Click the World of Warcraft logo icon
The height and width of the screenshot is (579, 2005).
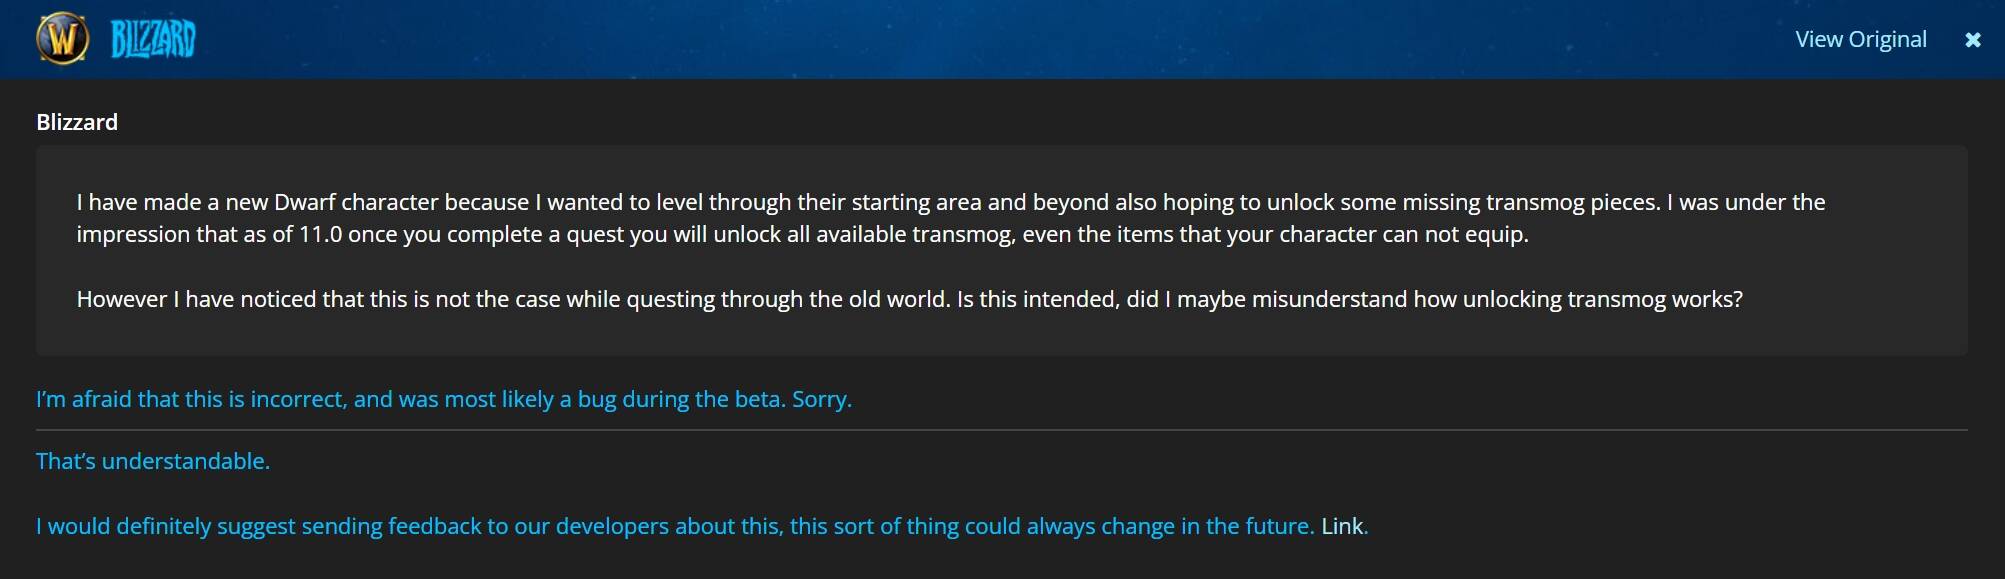tap(62, 39)
